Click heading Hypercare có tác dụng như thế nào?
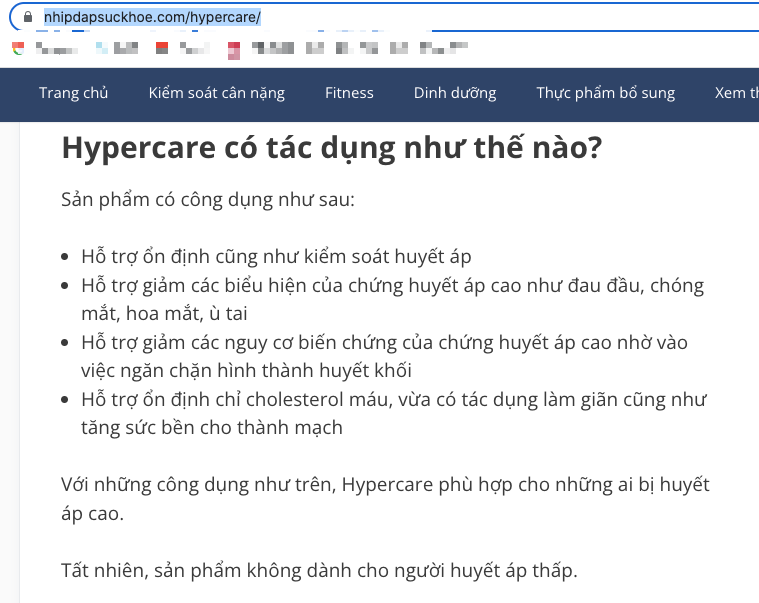 [x=332, y=148]
